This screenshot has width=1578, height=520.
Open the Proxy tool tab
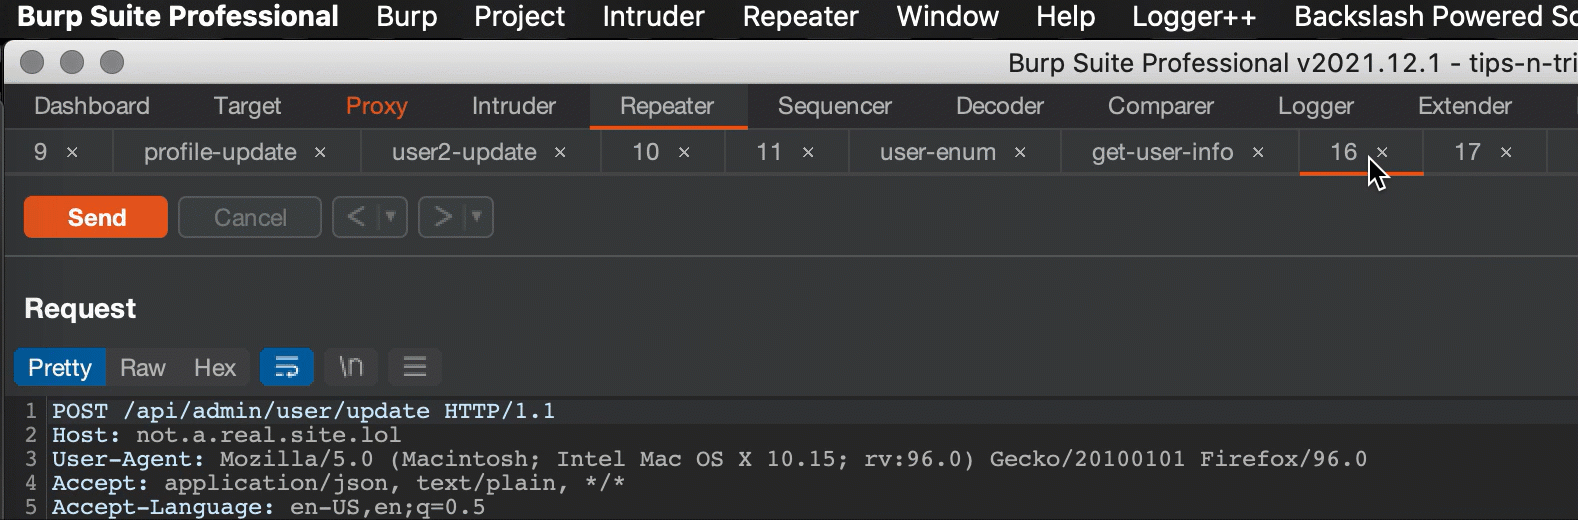point(377,106)
